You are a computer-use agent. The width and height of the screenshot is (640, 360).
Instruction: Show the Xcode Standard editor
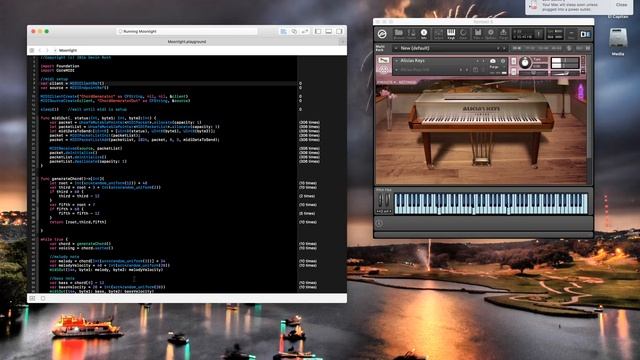(x=283, y=31)
